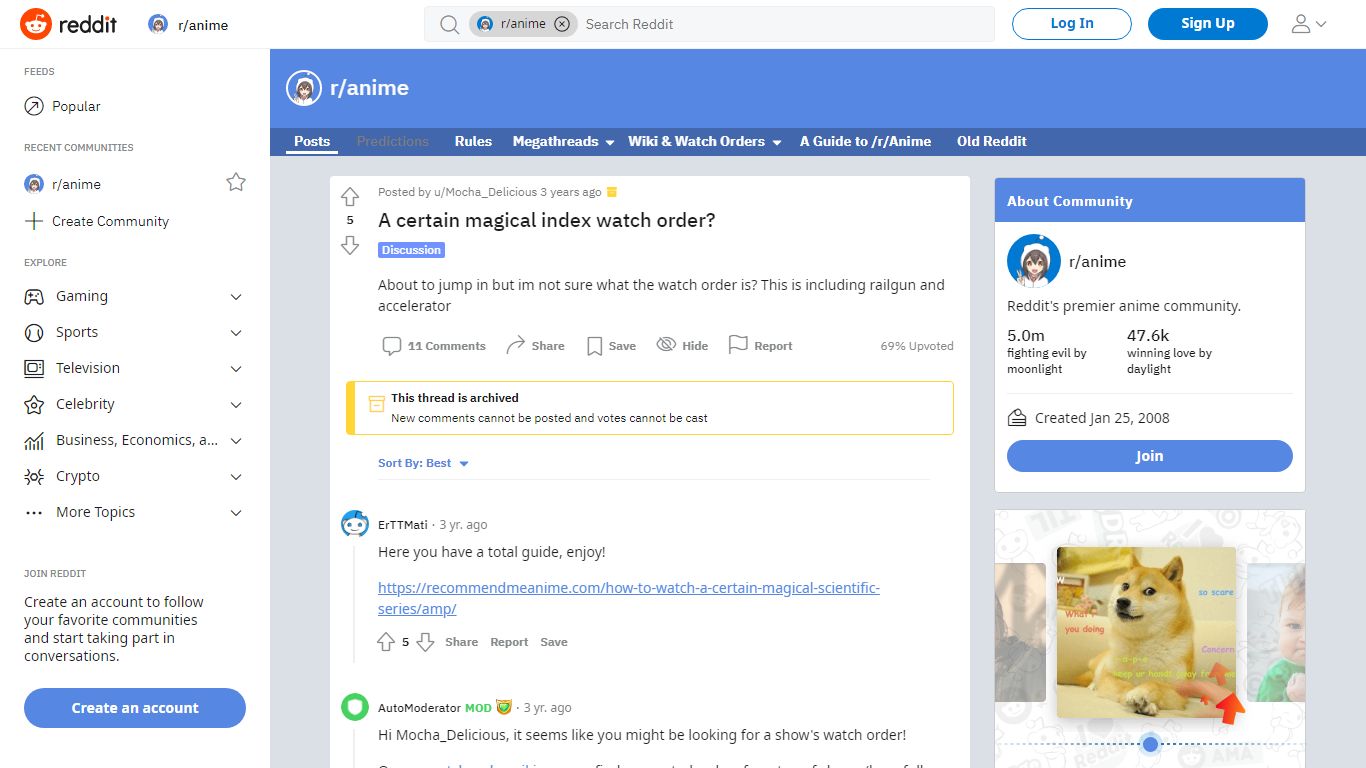Open Wiki & Watch Orders dropdown
The width and height of the screenshot is (1366, 768).
tap(704, 141)
